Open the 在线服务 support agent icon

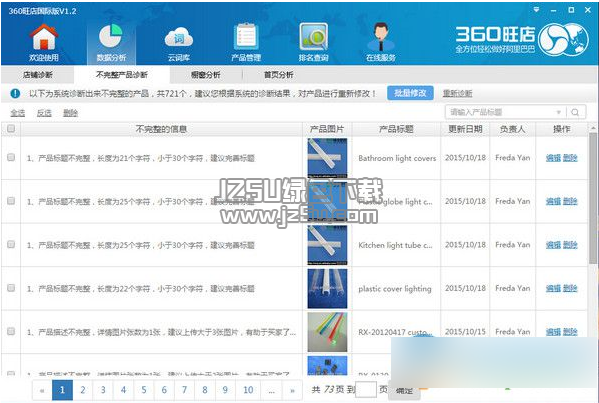pos(381,37)
